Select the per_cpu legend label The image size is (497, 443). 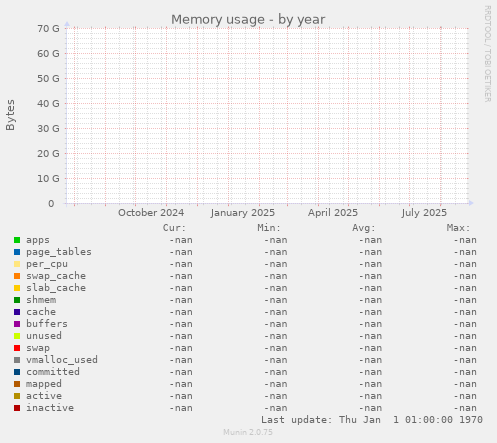47,264
